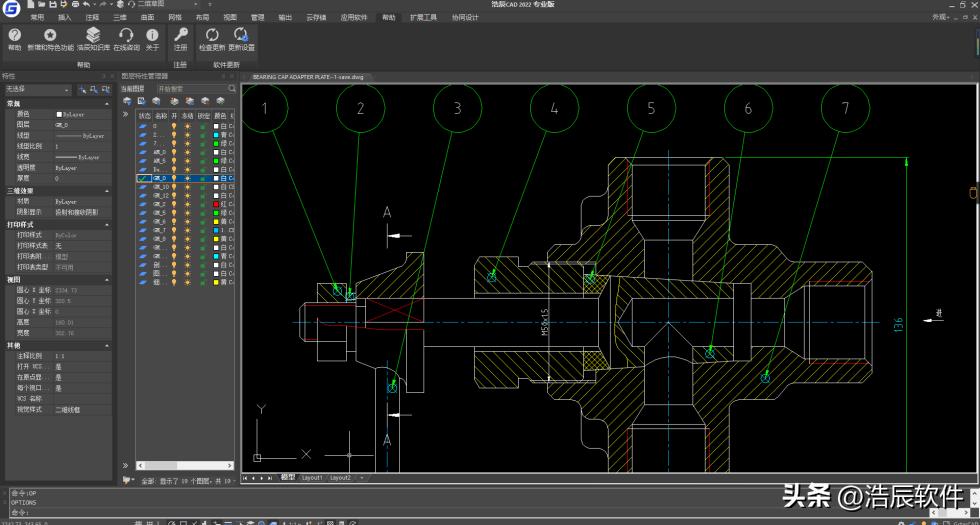This screenshot has height=525, width=980.
Task: Switch to the Layout1 tab
Action: tap(313, 478)
